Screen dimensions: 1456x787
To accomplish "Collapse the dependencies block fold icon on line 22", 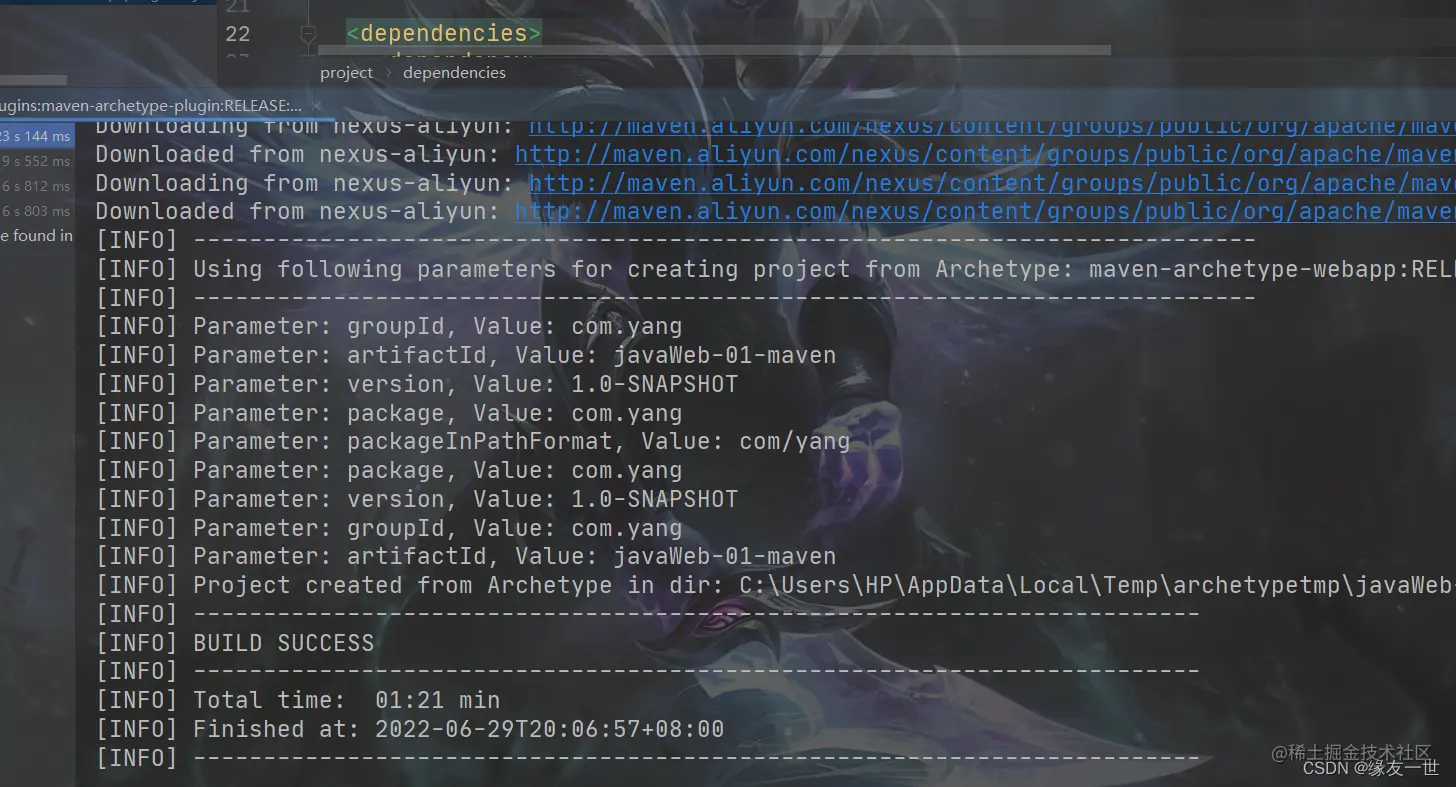I will [308, 35].
